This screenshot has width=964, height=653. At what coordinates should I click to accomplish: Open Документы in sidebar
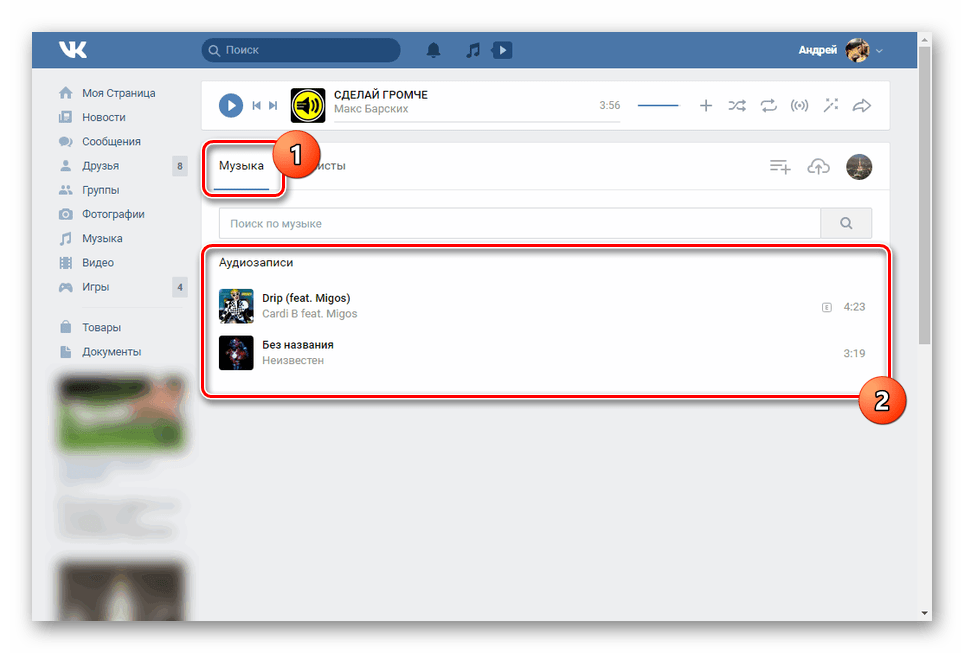point(111,352)
